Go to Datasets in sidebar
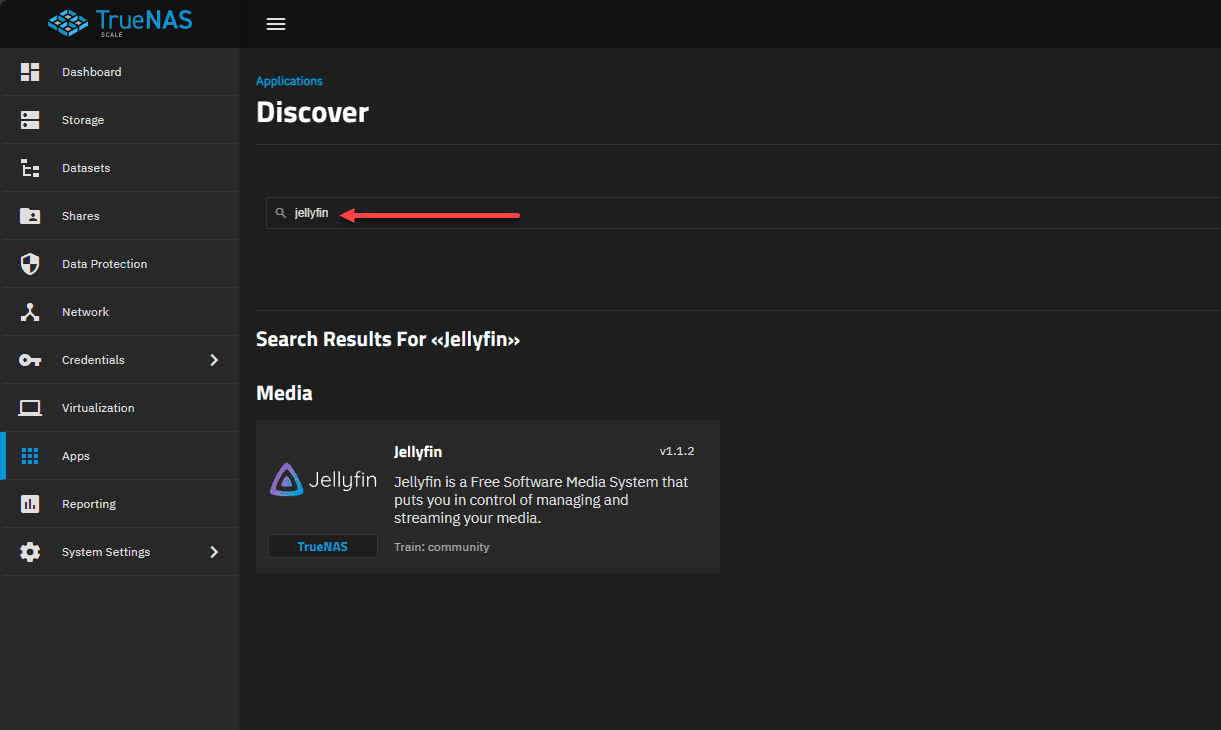Screen dimensions: 1221x730 click(x=120, y=168)
